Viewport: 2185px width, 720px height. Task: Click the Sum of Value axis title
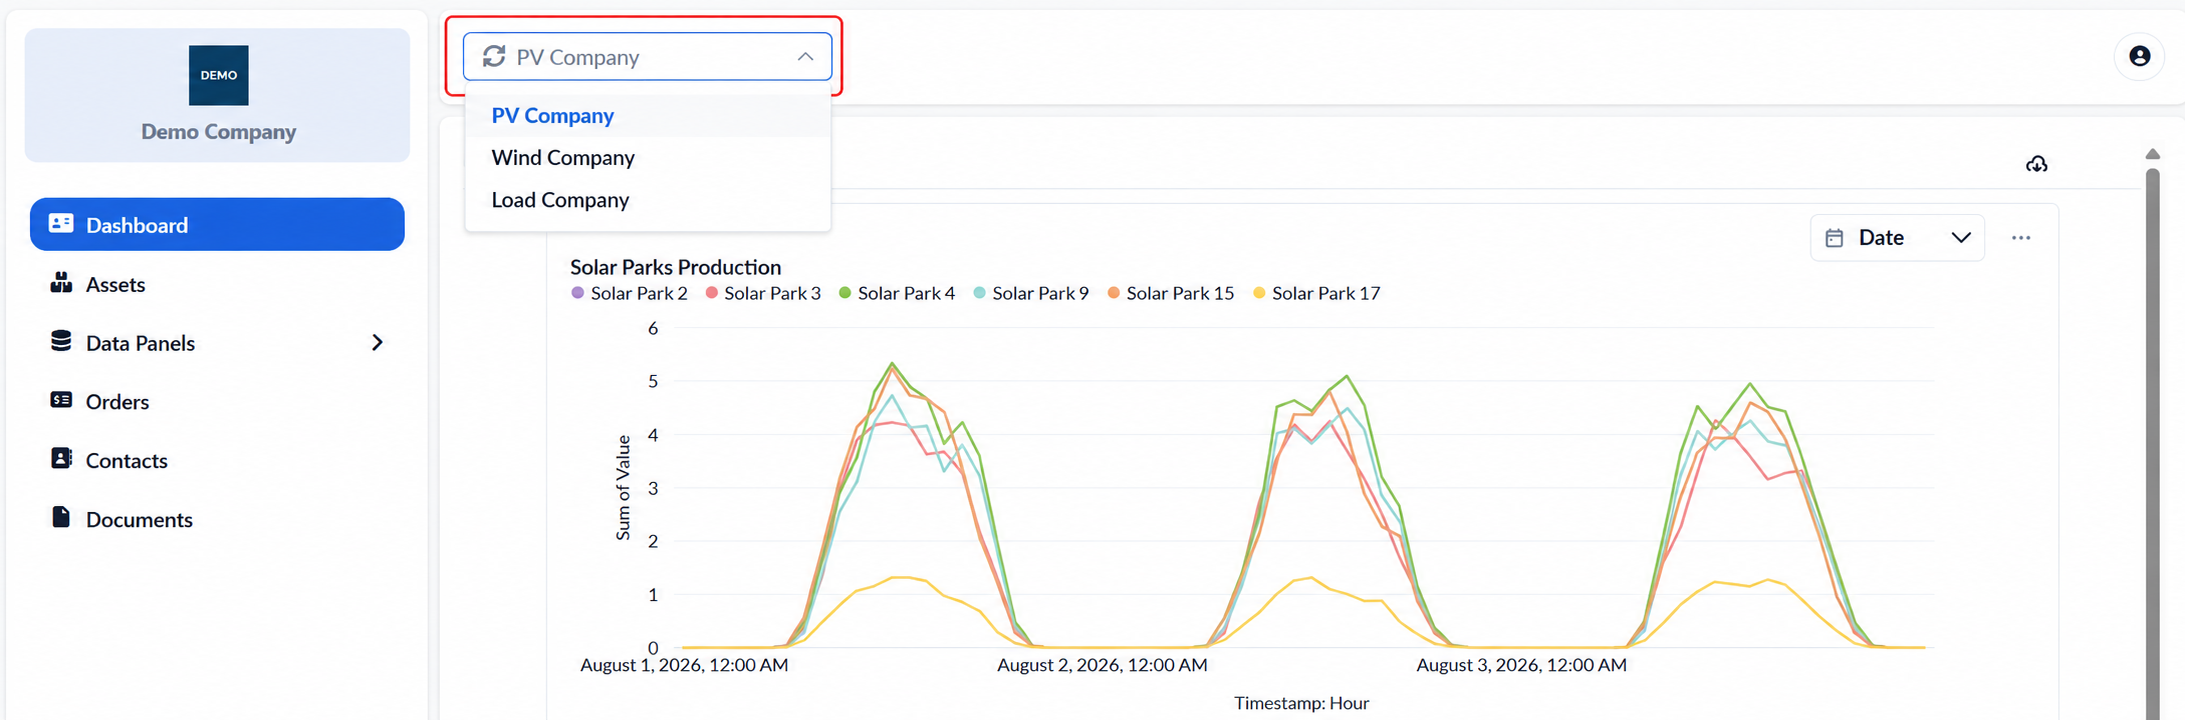click(624, 488)
